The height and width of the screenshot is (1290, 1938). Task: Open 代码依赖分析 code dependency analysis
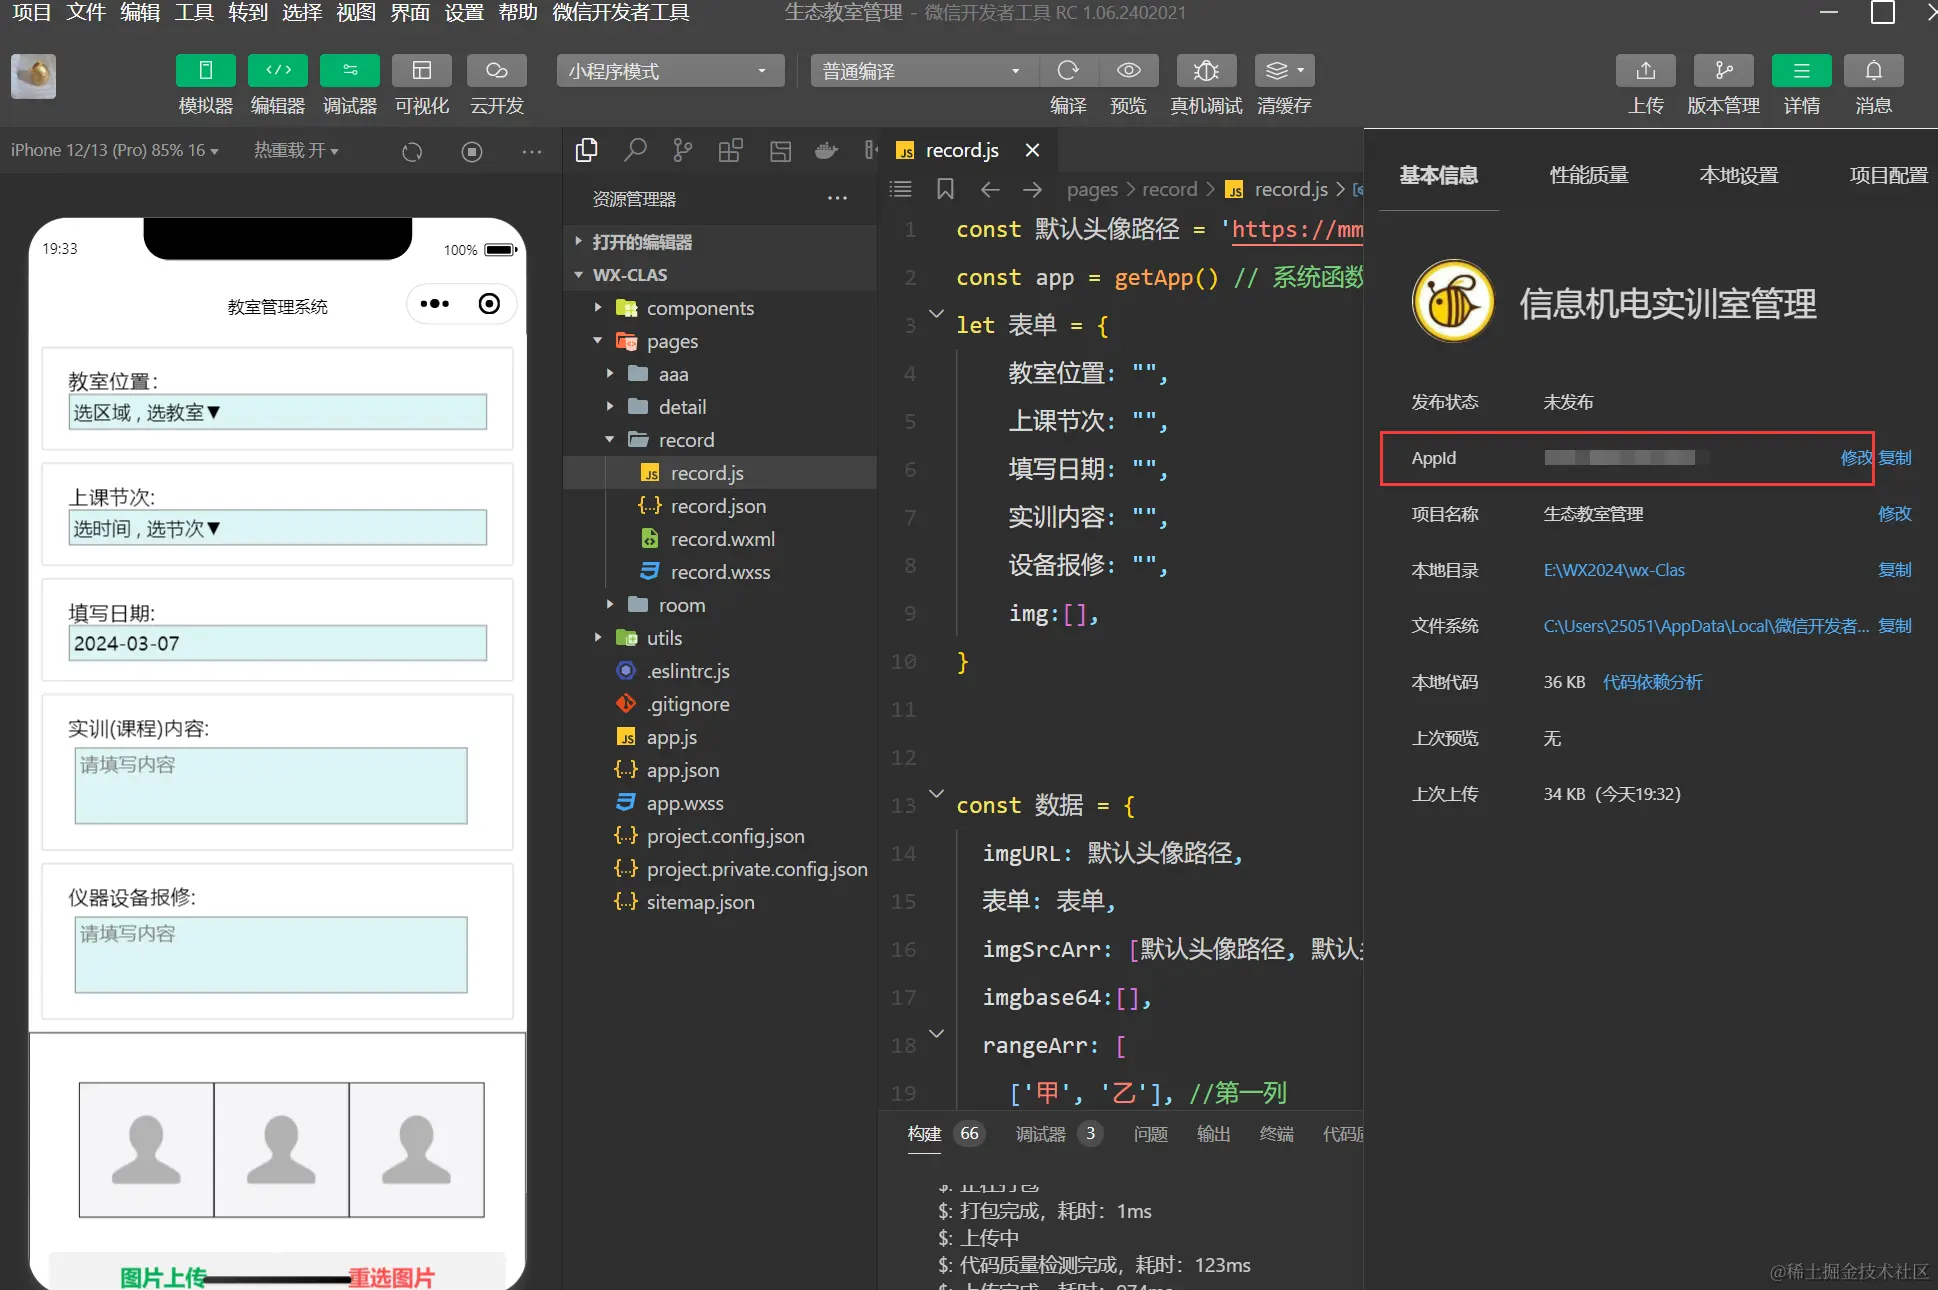point(1652,682)
